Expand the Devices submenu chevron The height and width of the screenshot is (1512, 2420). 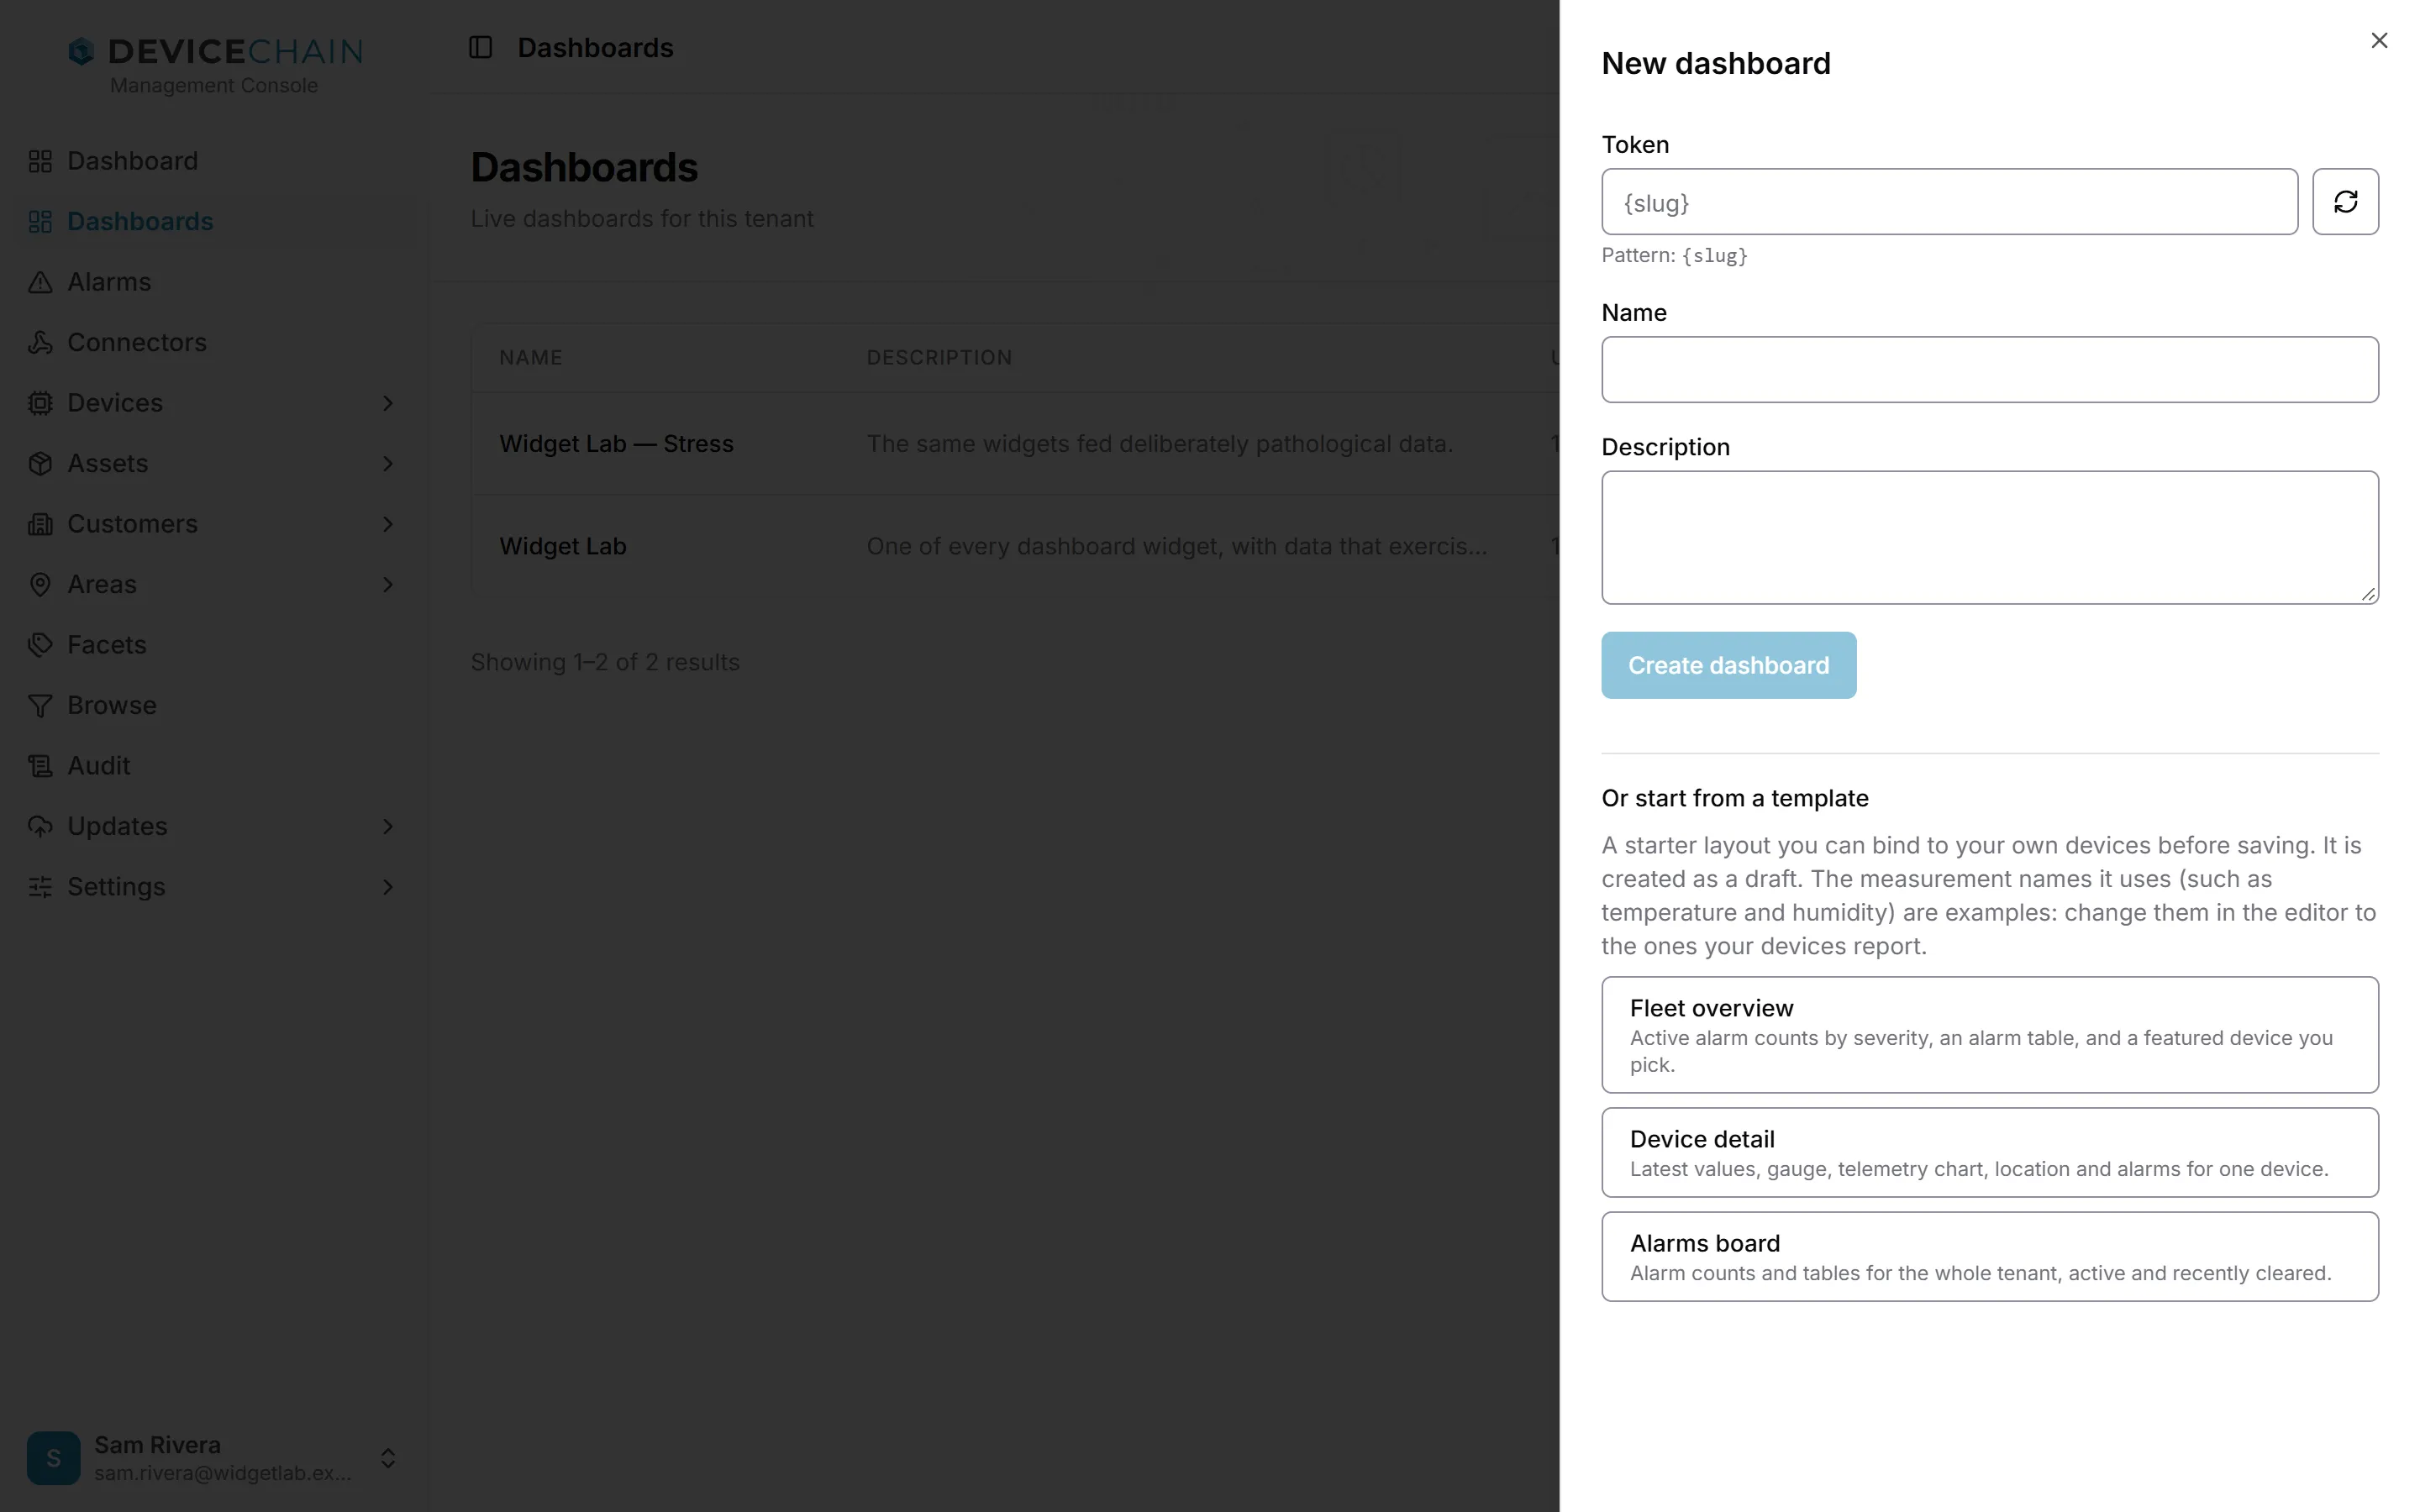pos(388,403)
